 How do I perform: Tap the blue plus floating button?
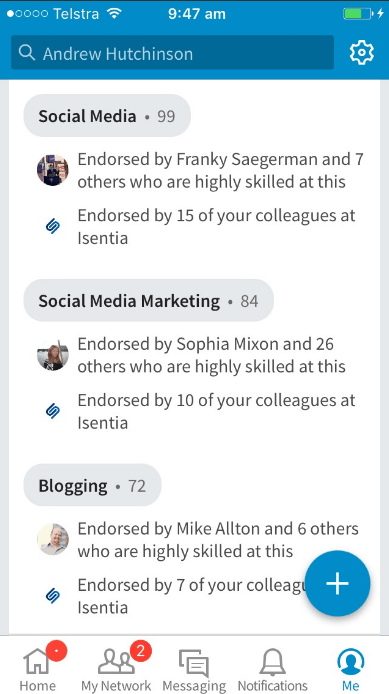pos(338,583)
